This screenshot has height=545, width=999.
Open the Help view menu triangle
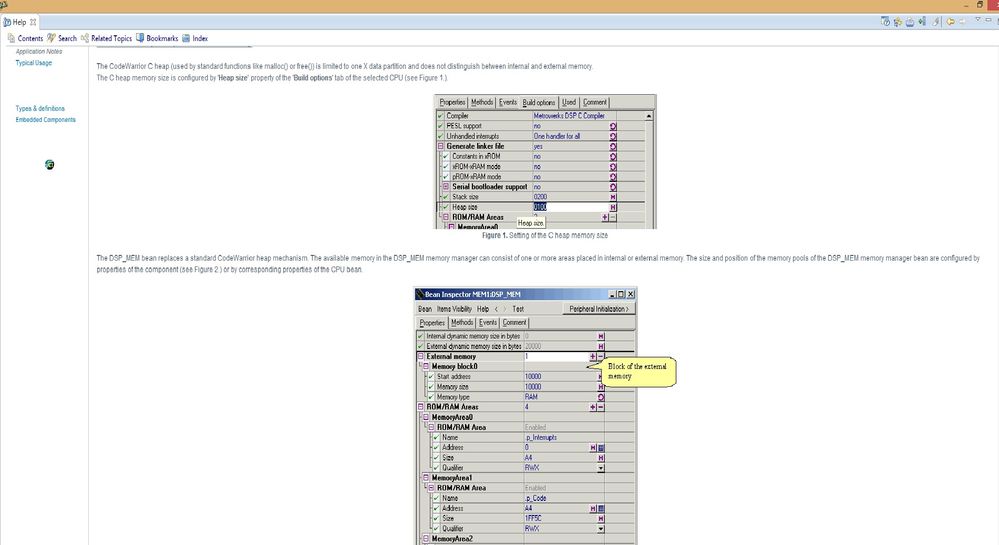978,19
